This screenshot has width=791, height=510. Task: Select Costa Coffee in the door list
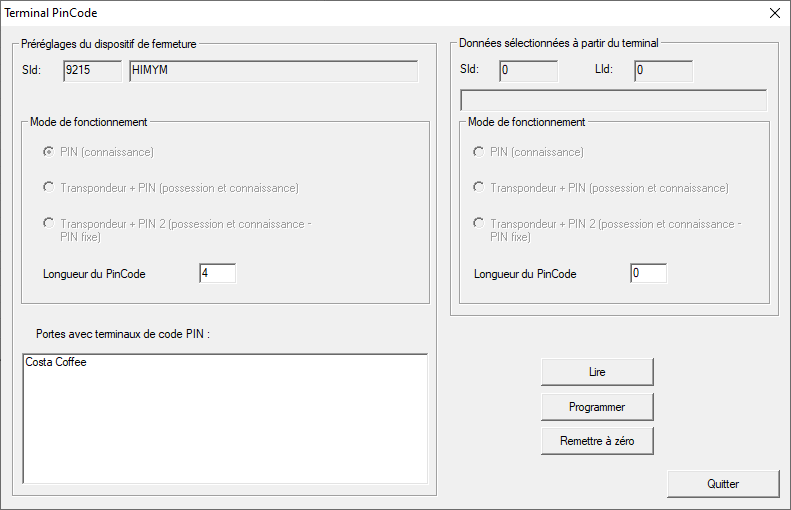coord(56,363)
